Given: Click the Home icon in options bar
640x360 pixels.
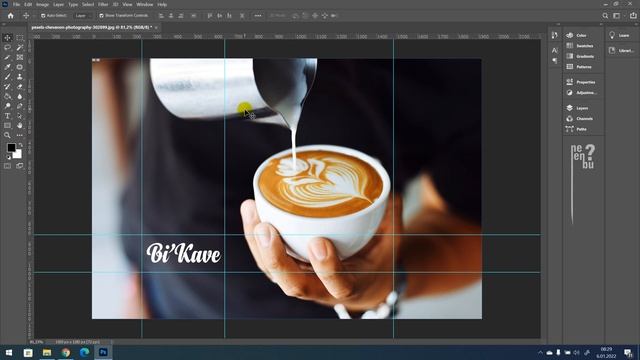Looking at the screenshot, I should (11, 16).
